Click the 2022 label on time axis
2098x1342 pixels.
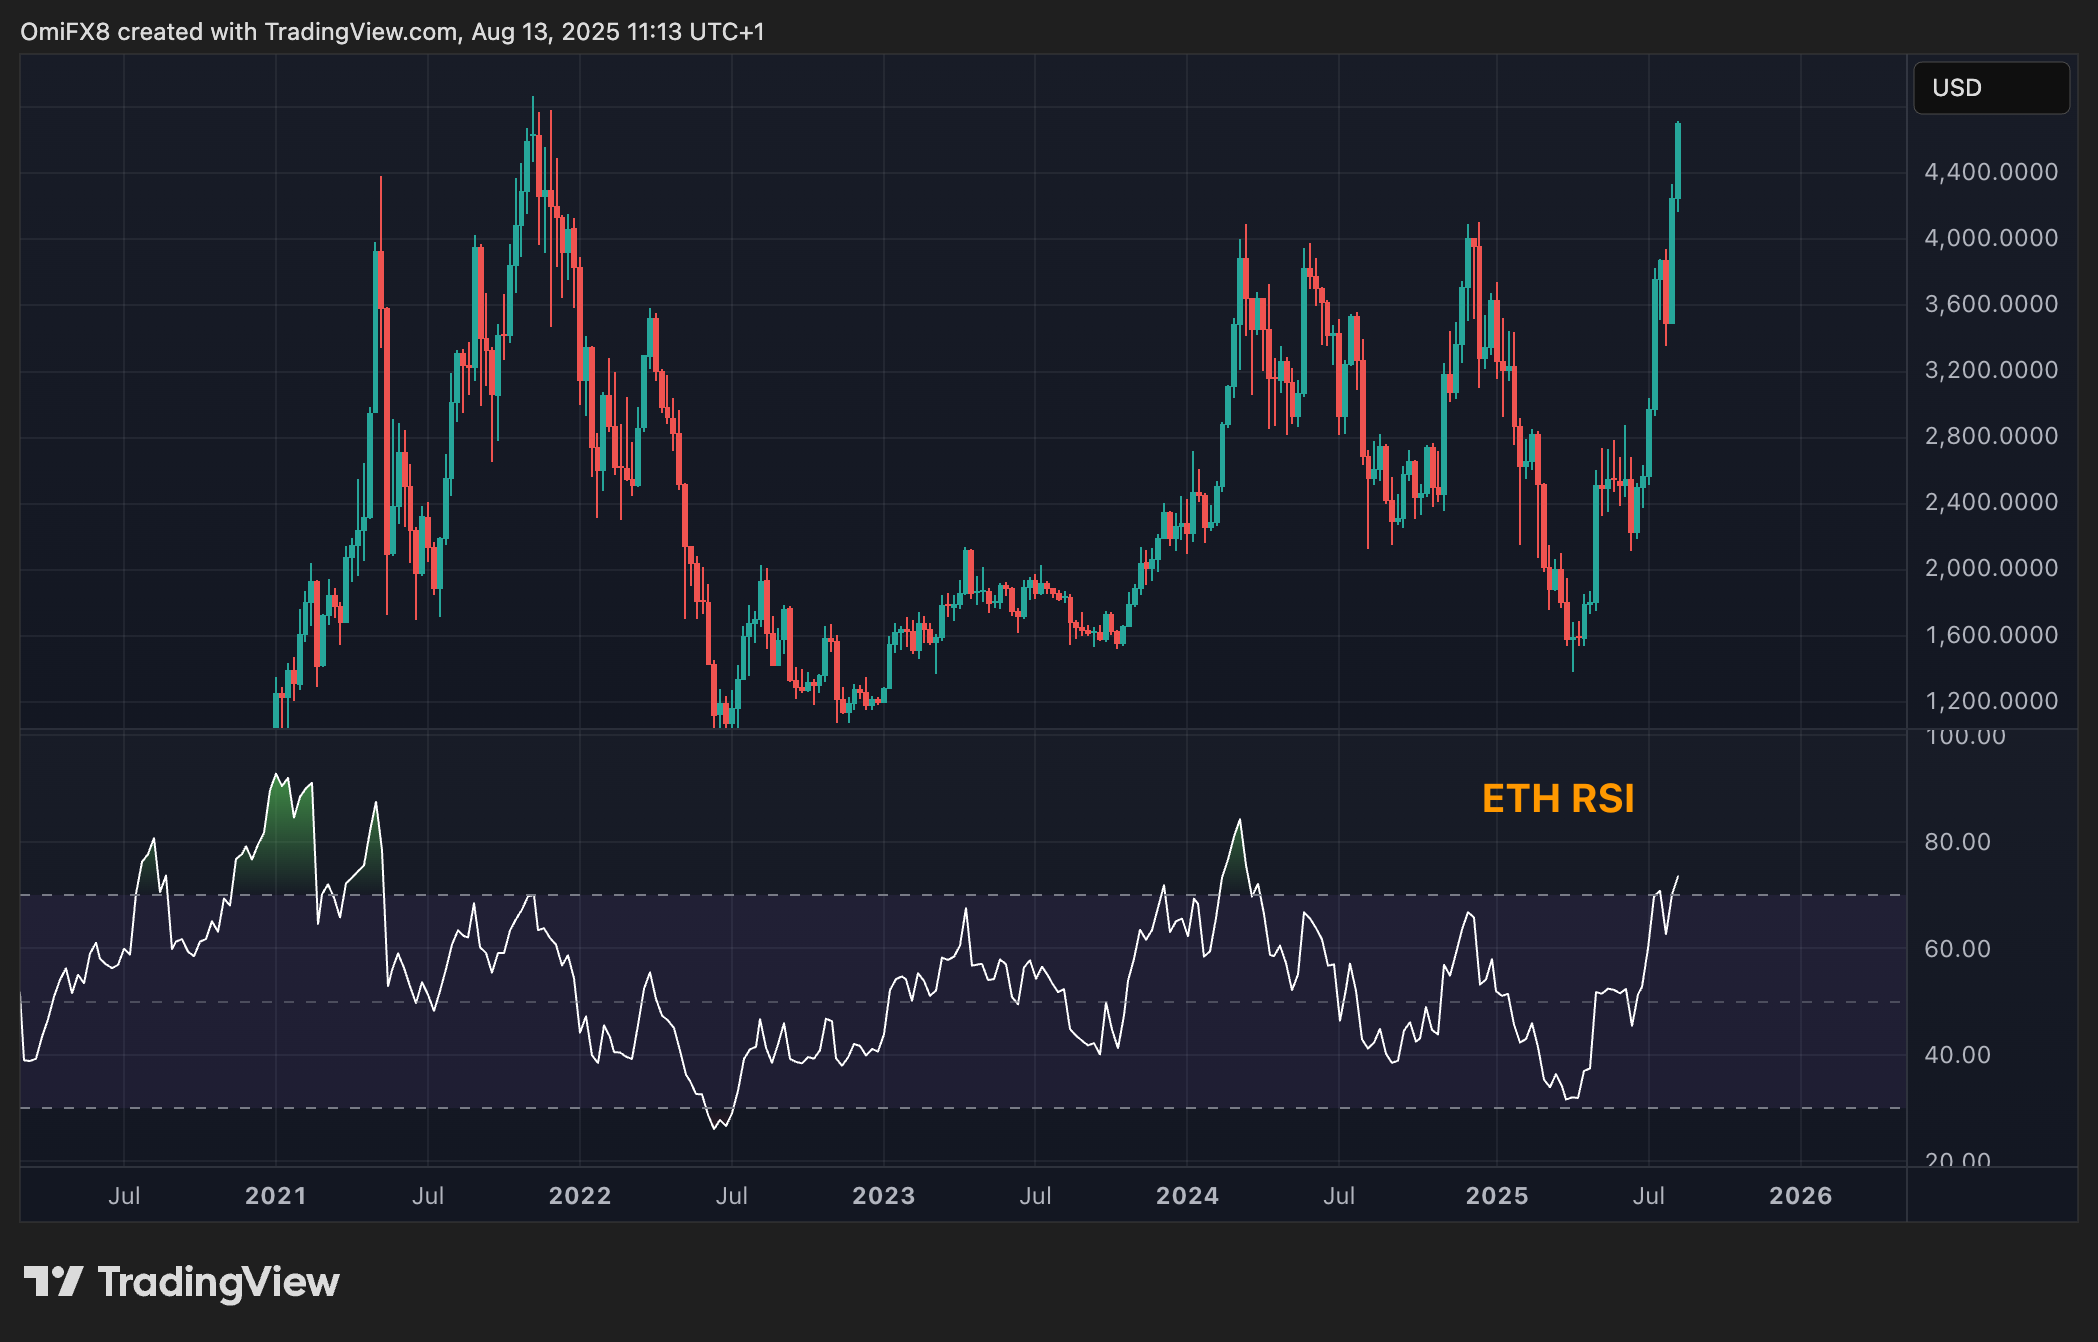[x=580, y=1196]
